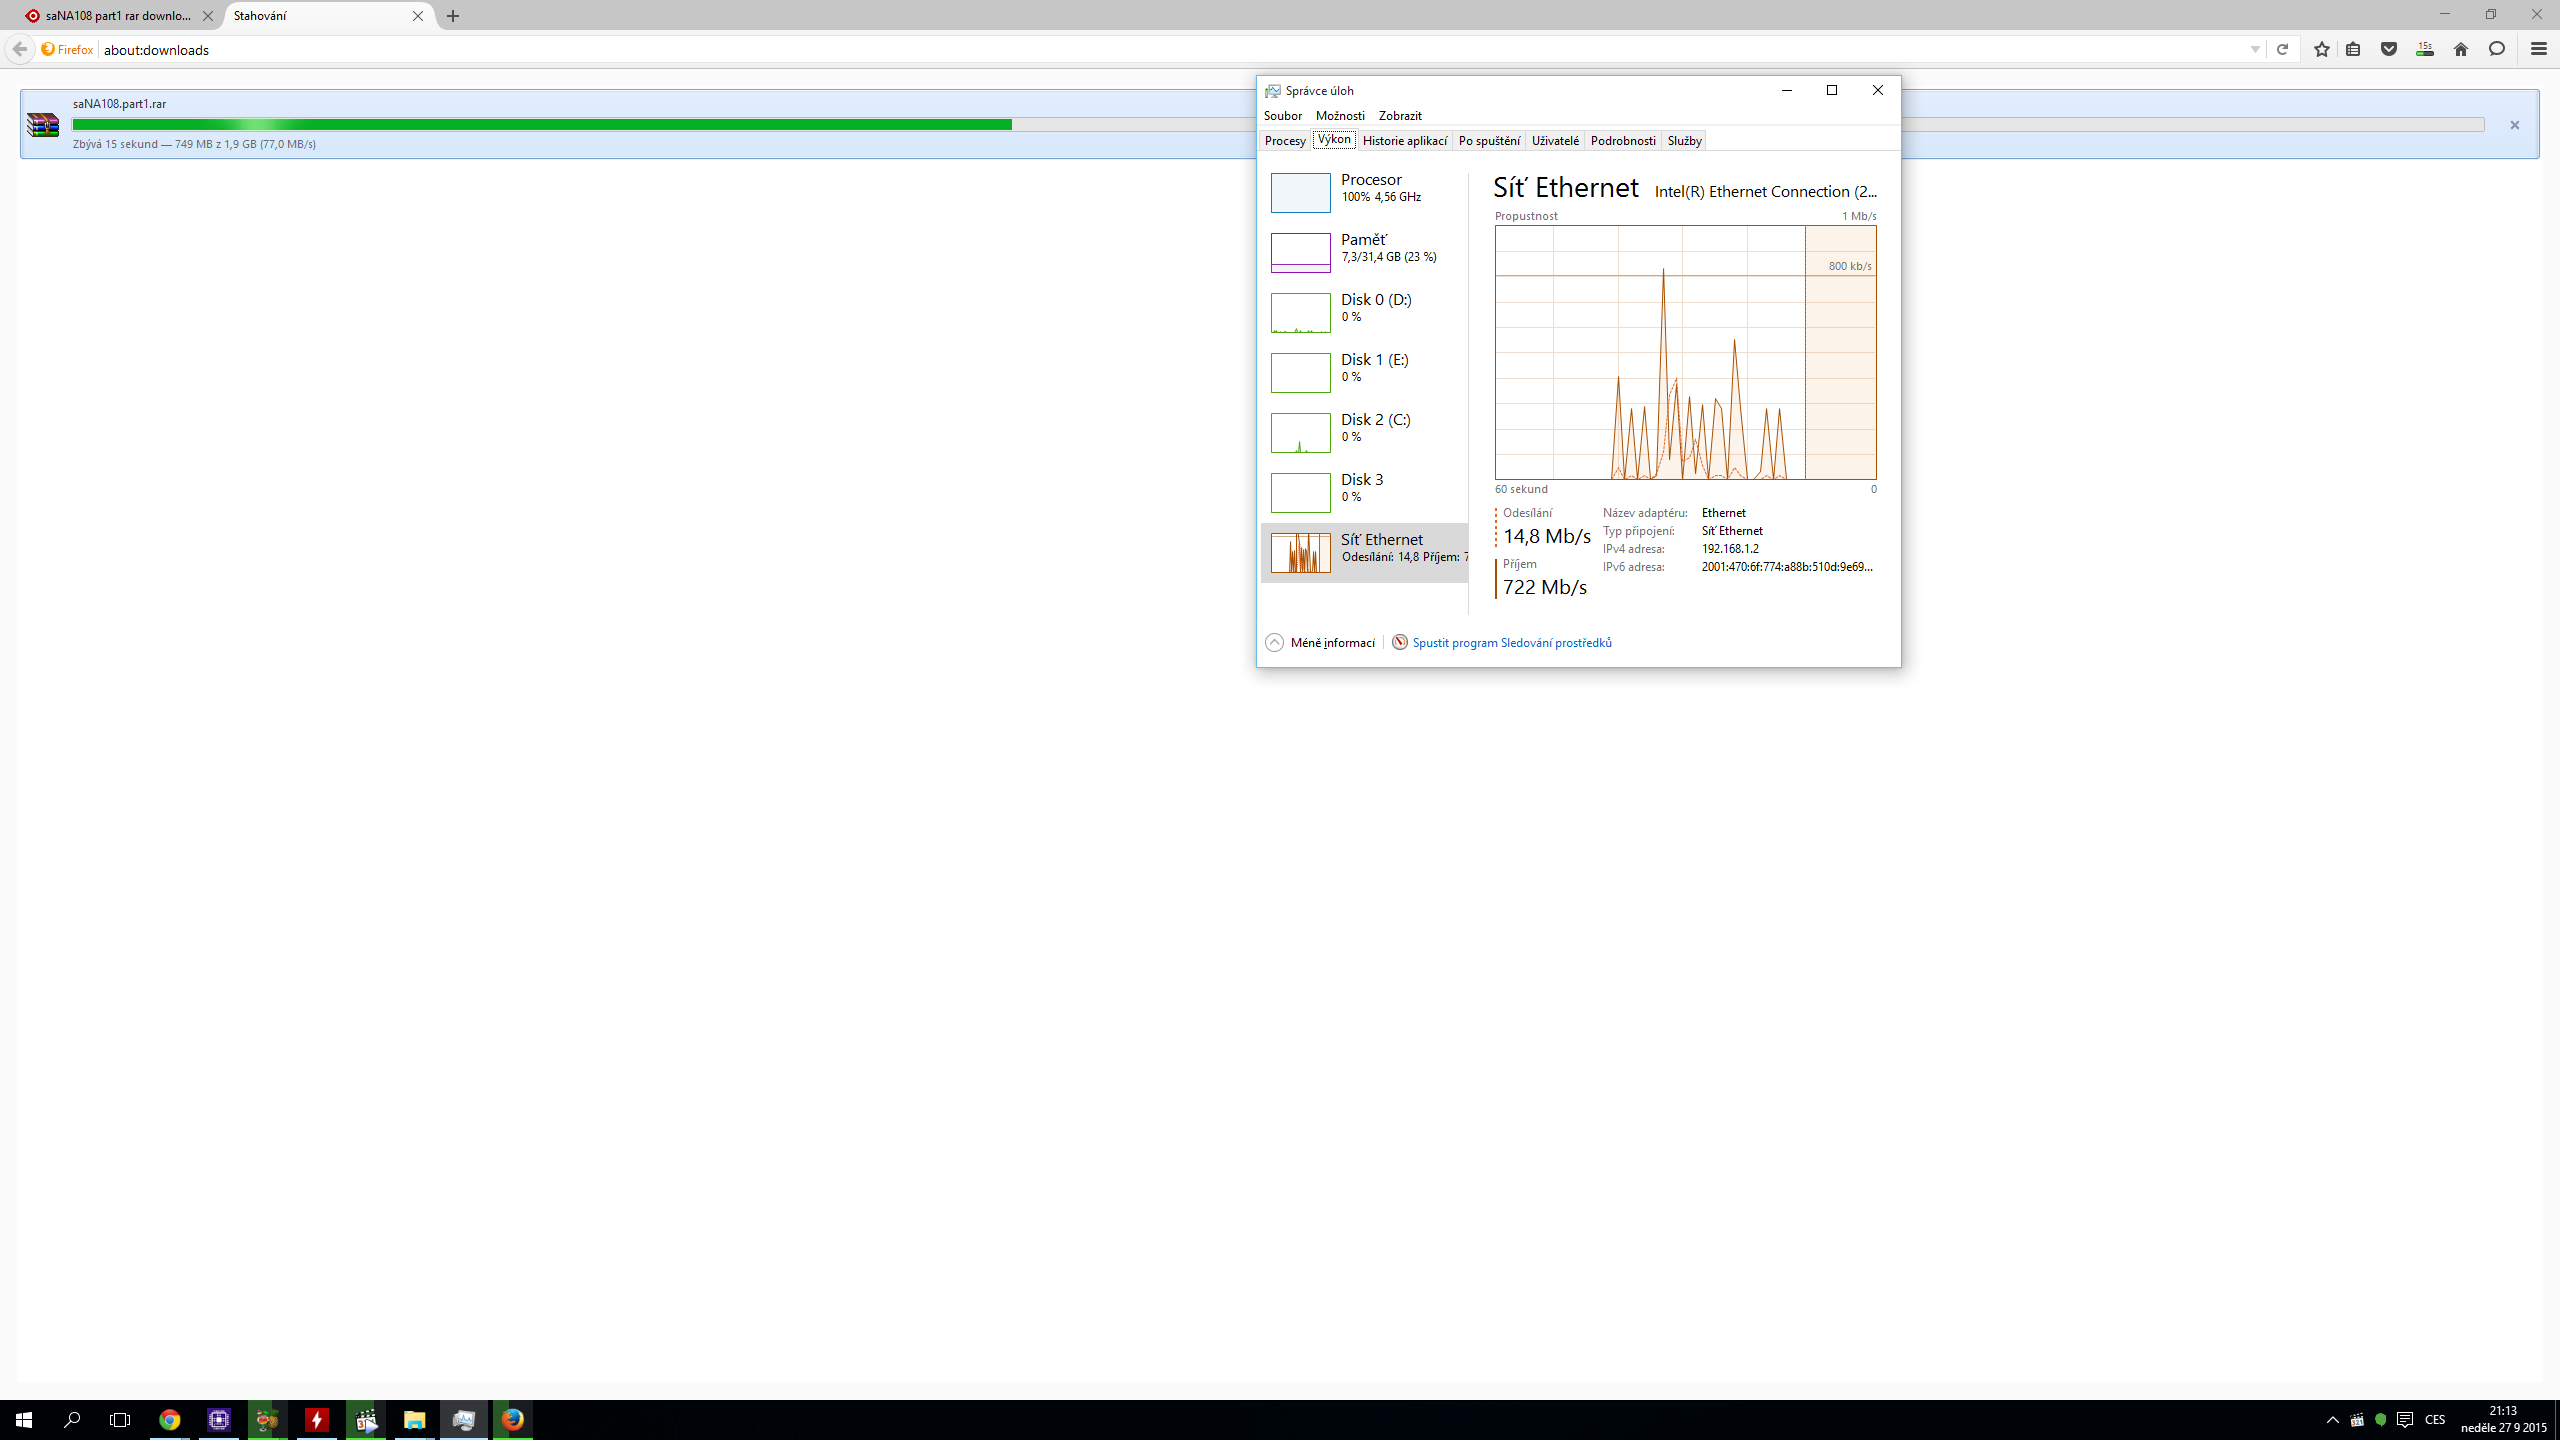Bookmark this page with star icon

click(2321, 49)
